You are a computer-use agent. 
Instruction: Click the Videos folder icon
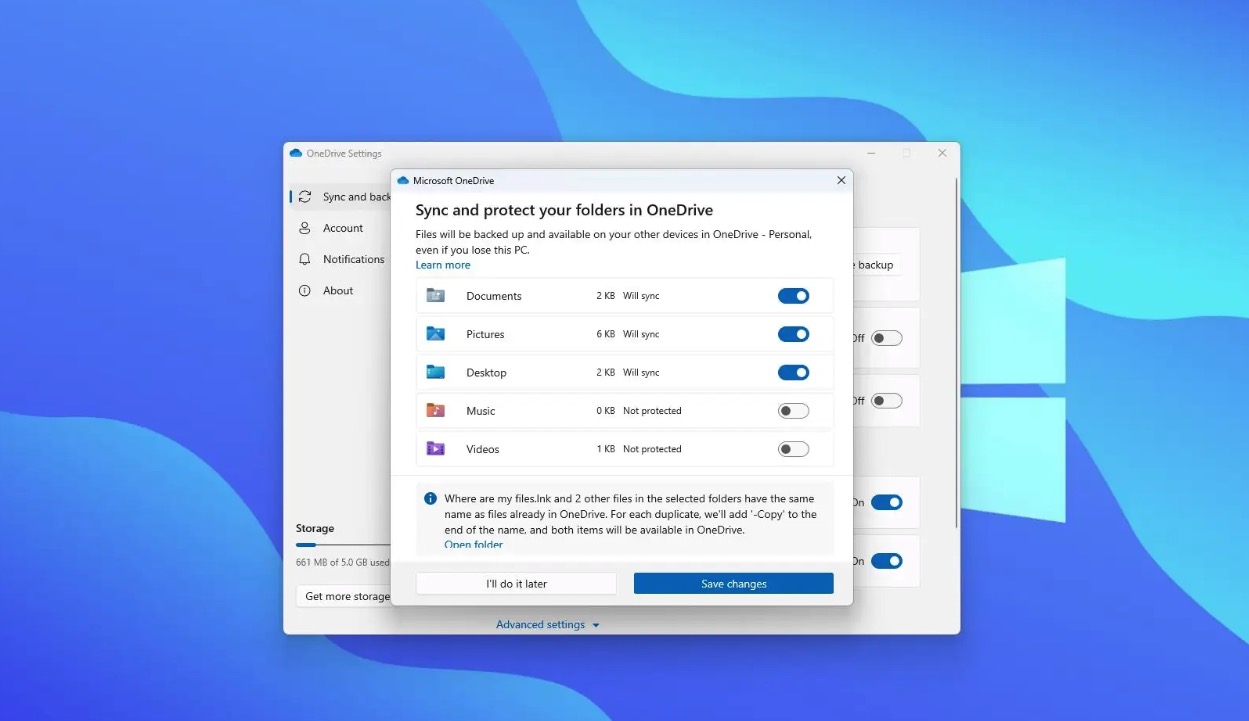coord(435,449)
